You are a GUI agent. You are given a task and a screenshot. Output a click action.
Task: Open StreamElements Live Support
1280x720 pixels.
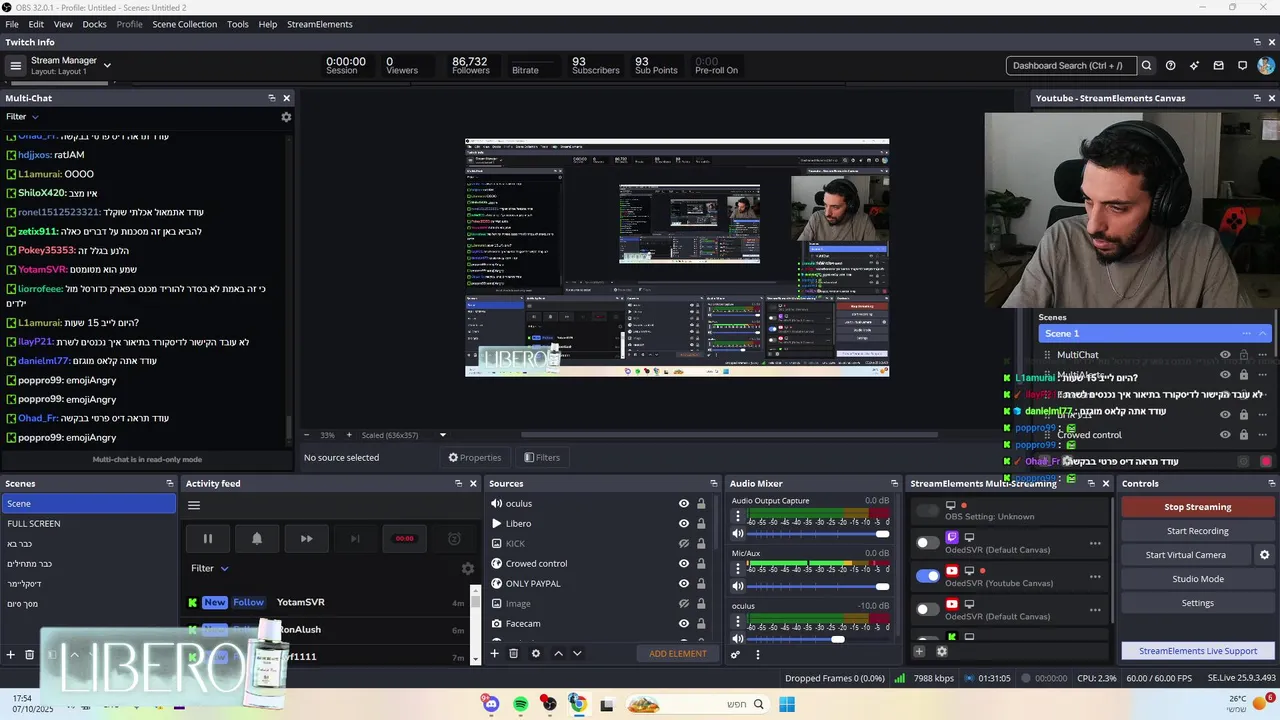pos(1197,651)
